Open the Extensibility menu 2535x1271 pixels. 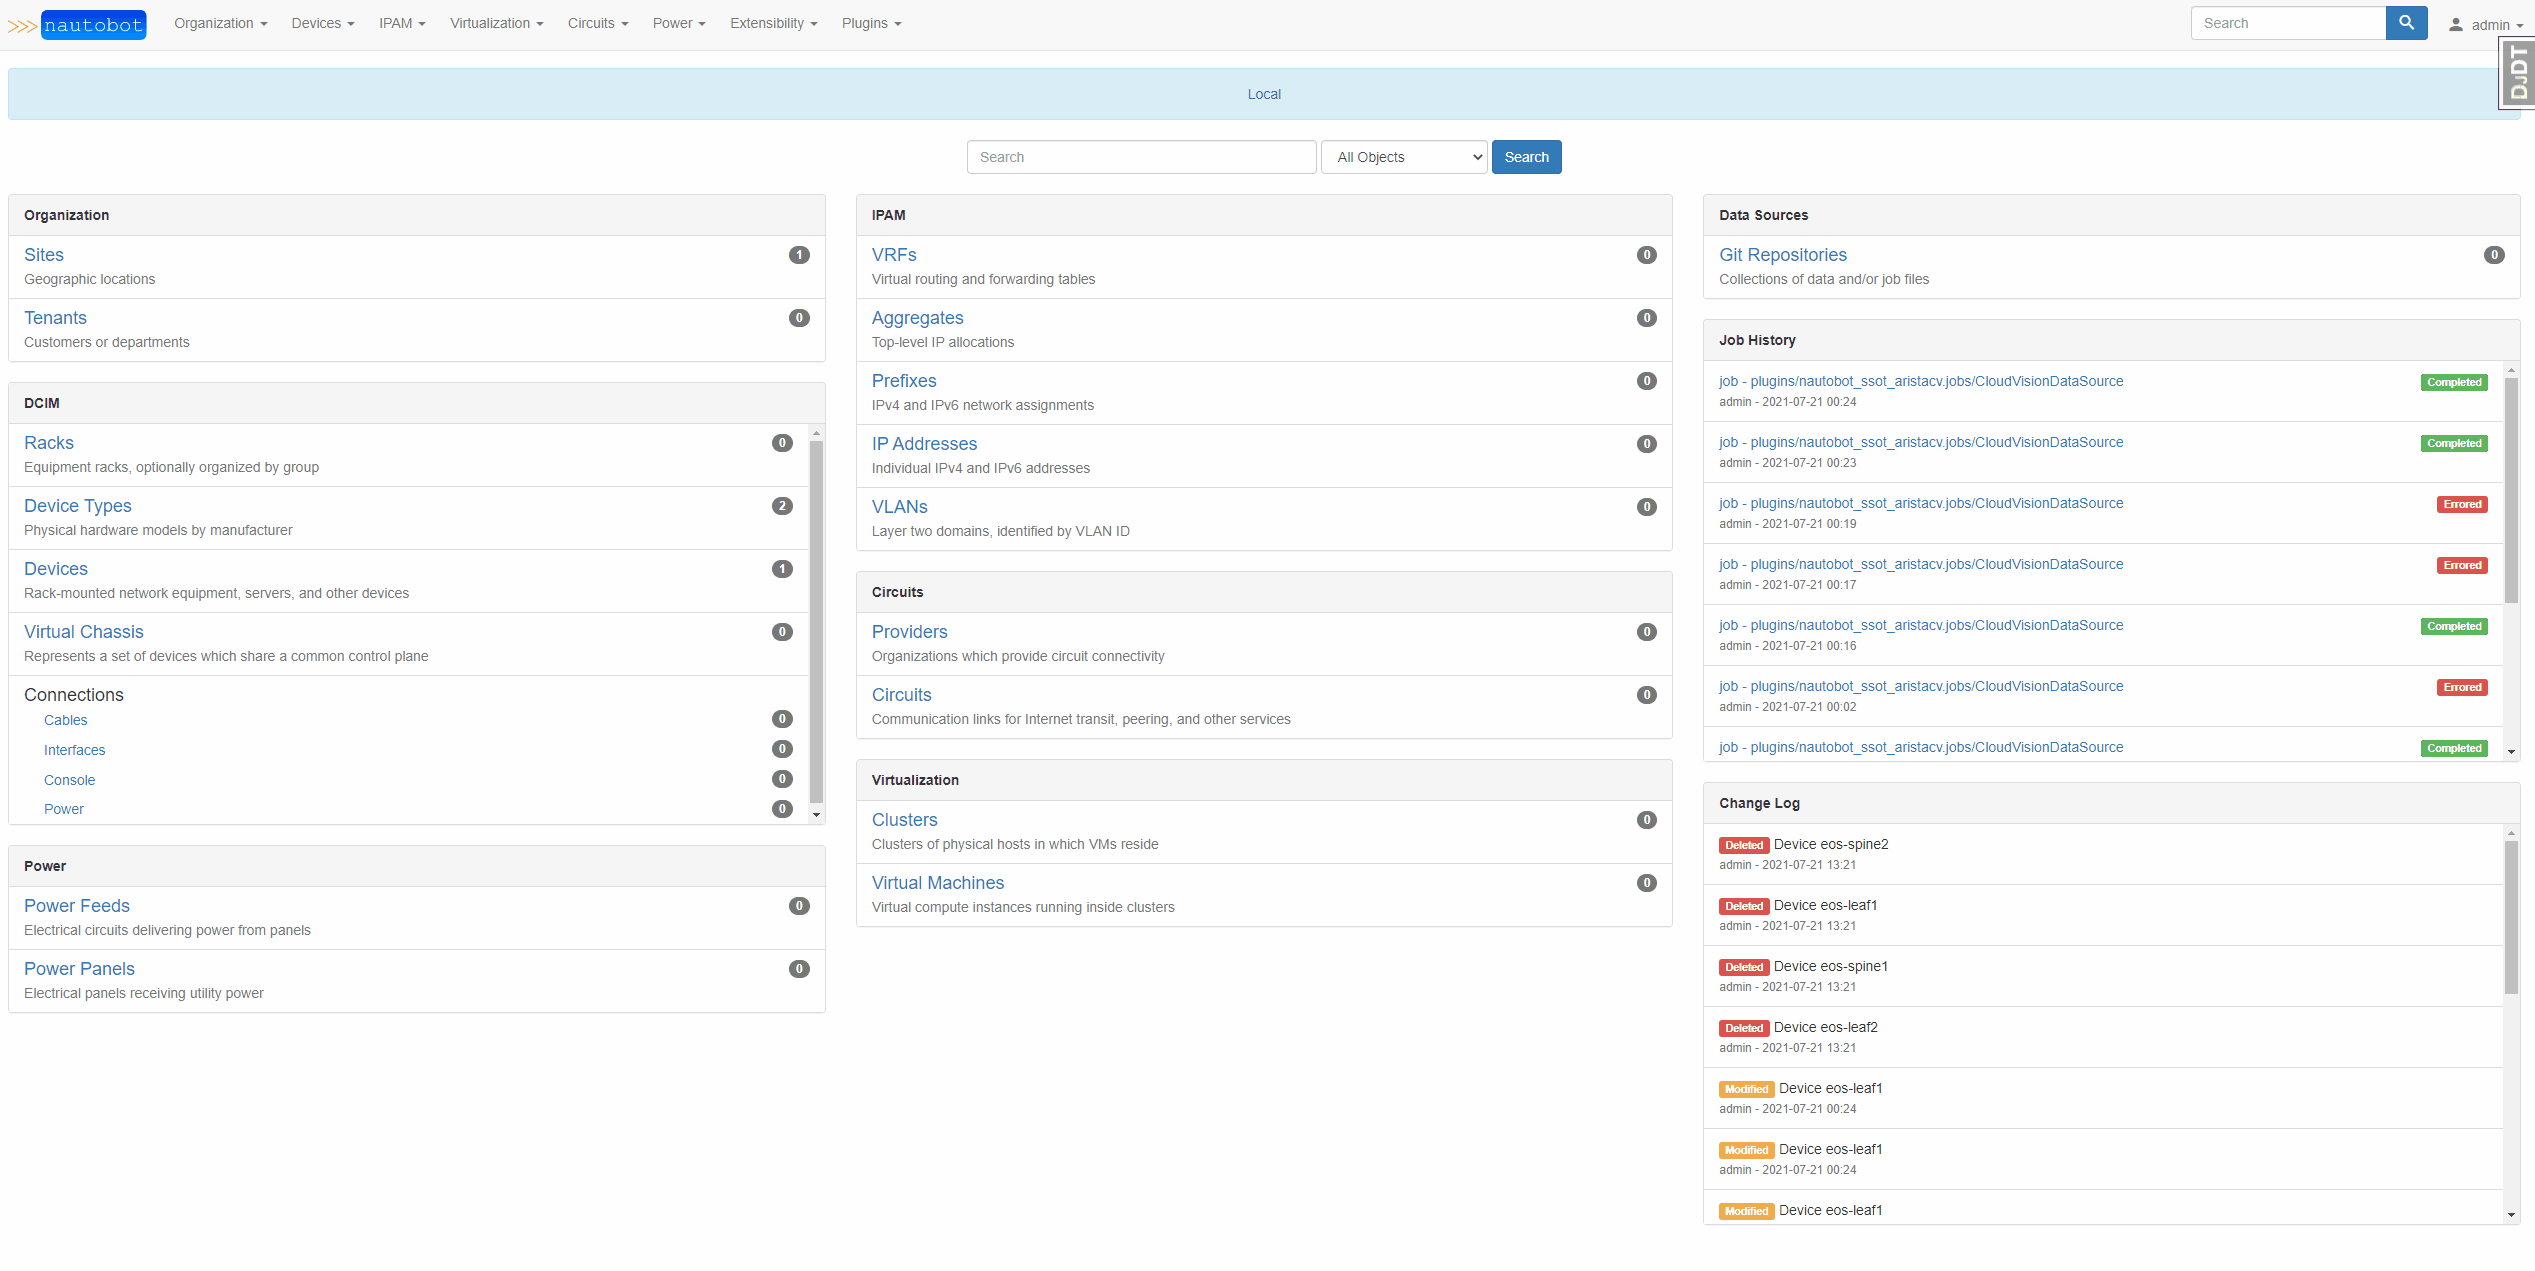point(773,23)
